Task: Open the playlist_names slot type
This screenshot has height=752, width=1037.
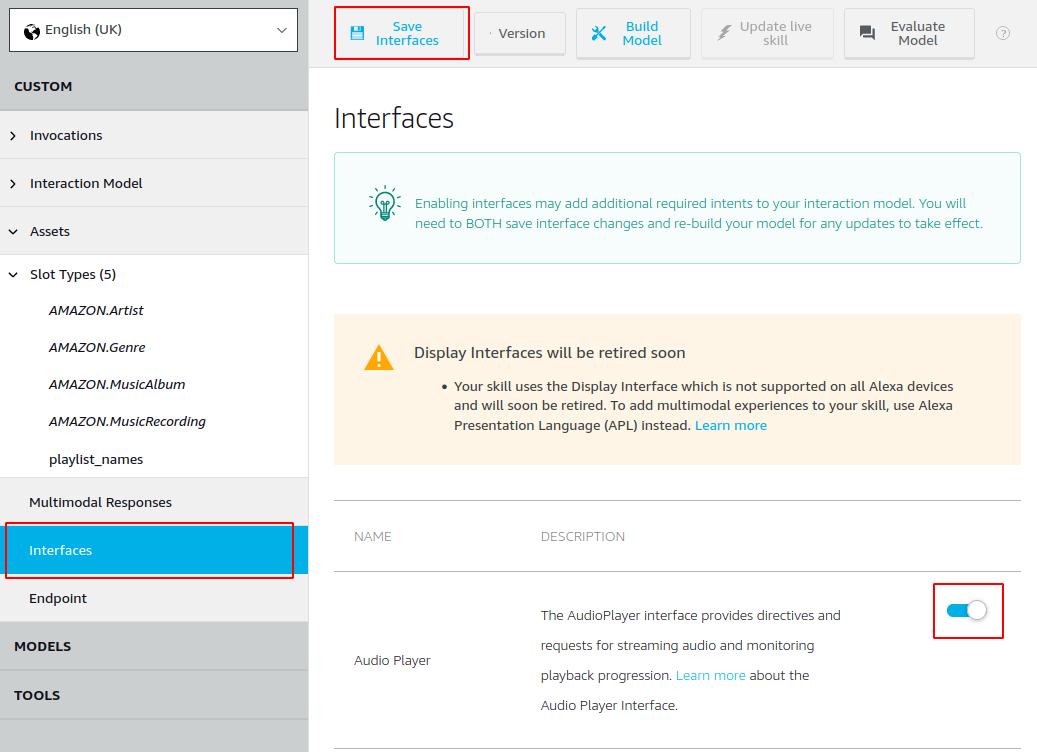Action: (x=96, y=459)
